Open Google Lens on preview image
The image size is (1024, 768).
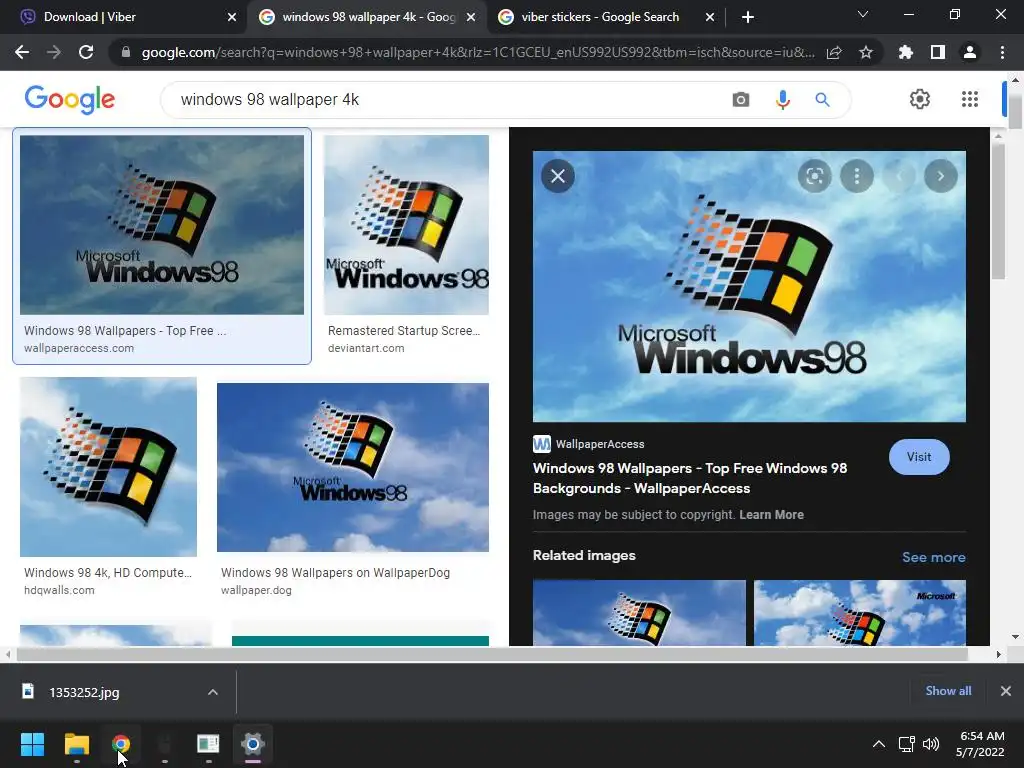tap(814, 176)
